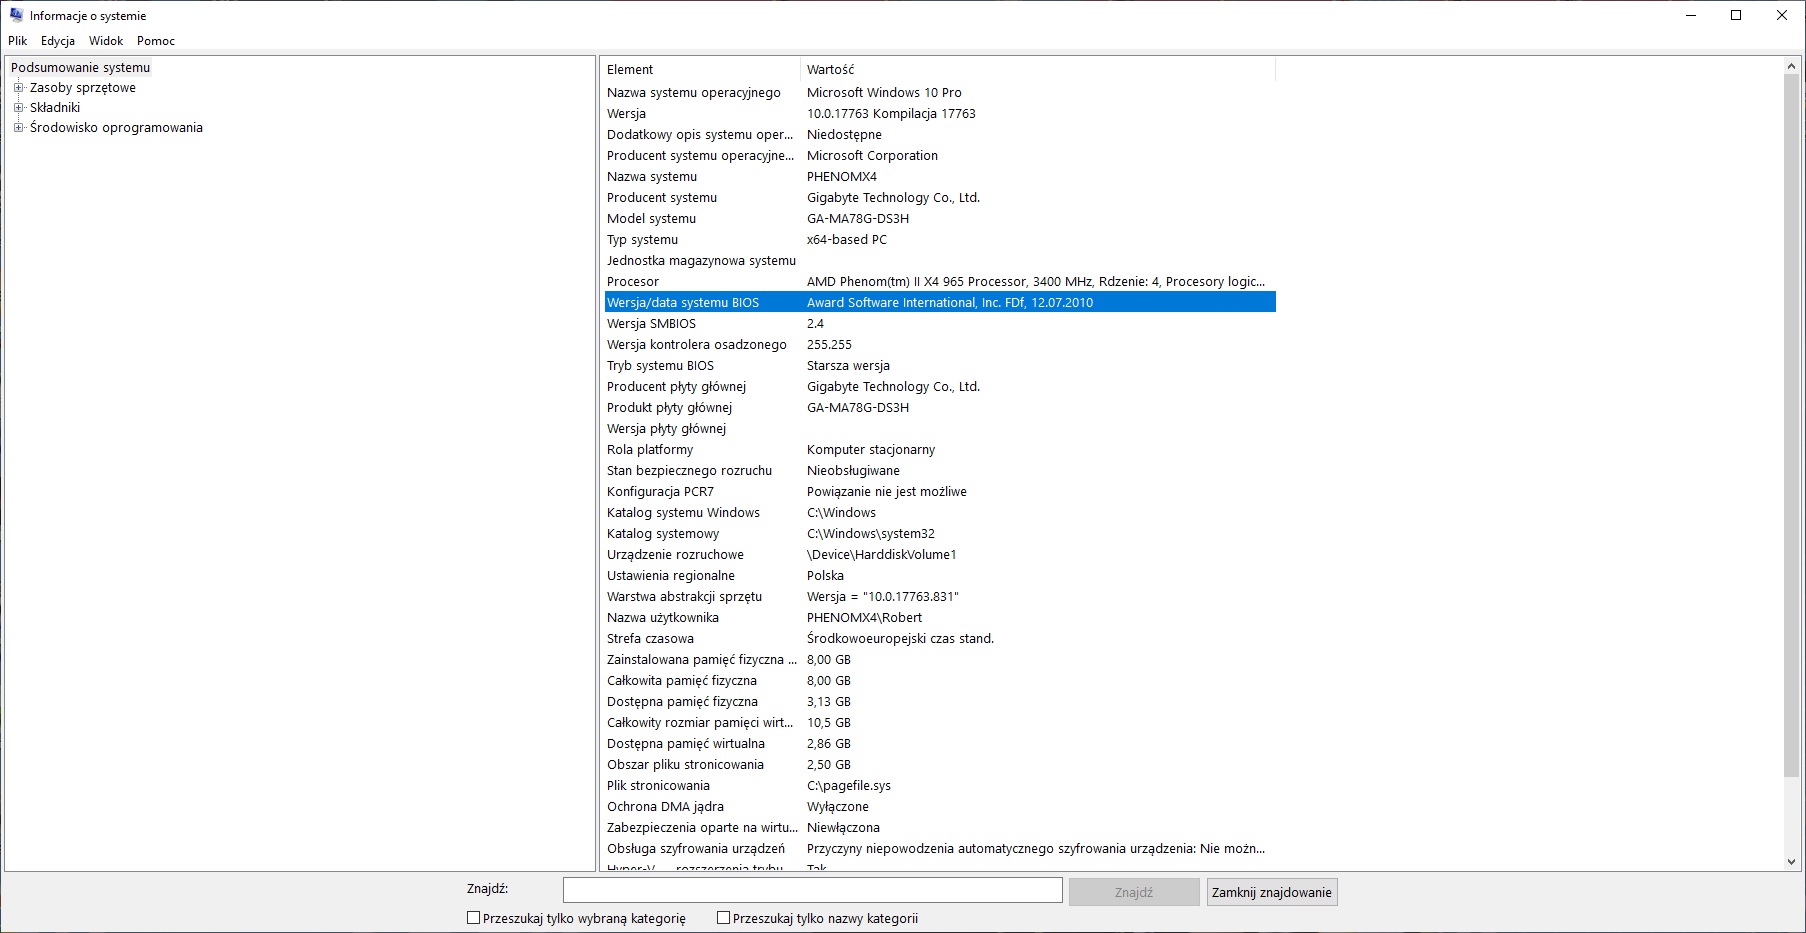Select the Plik stronicowania row
The image size is (1806, 933).
pyautogui.click(x=940, y=786)
